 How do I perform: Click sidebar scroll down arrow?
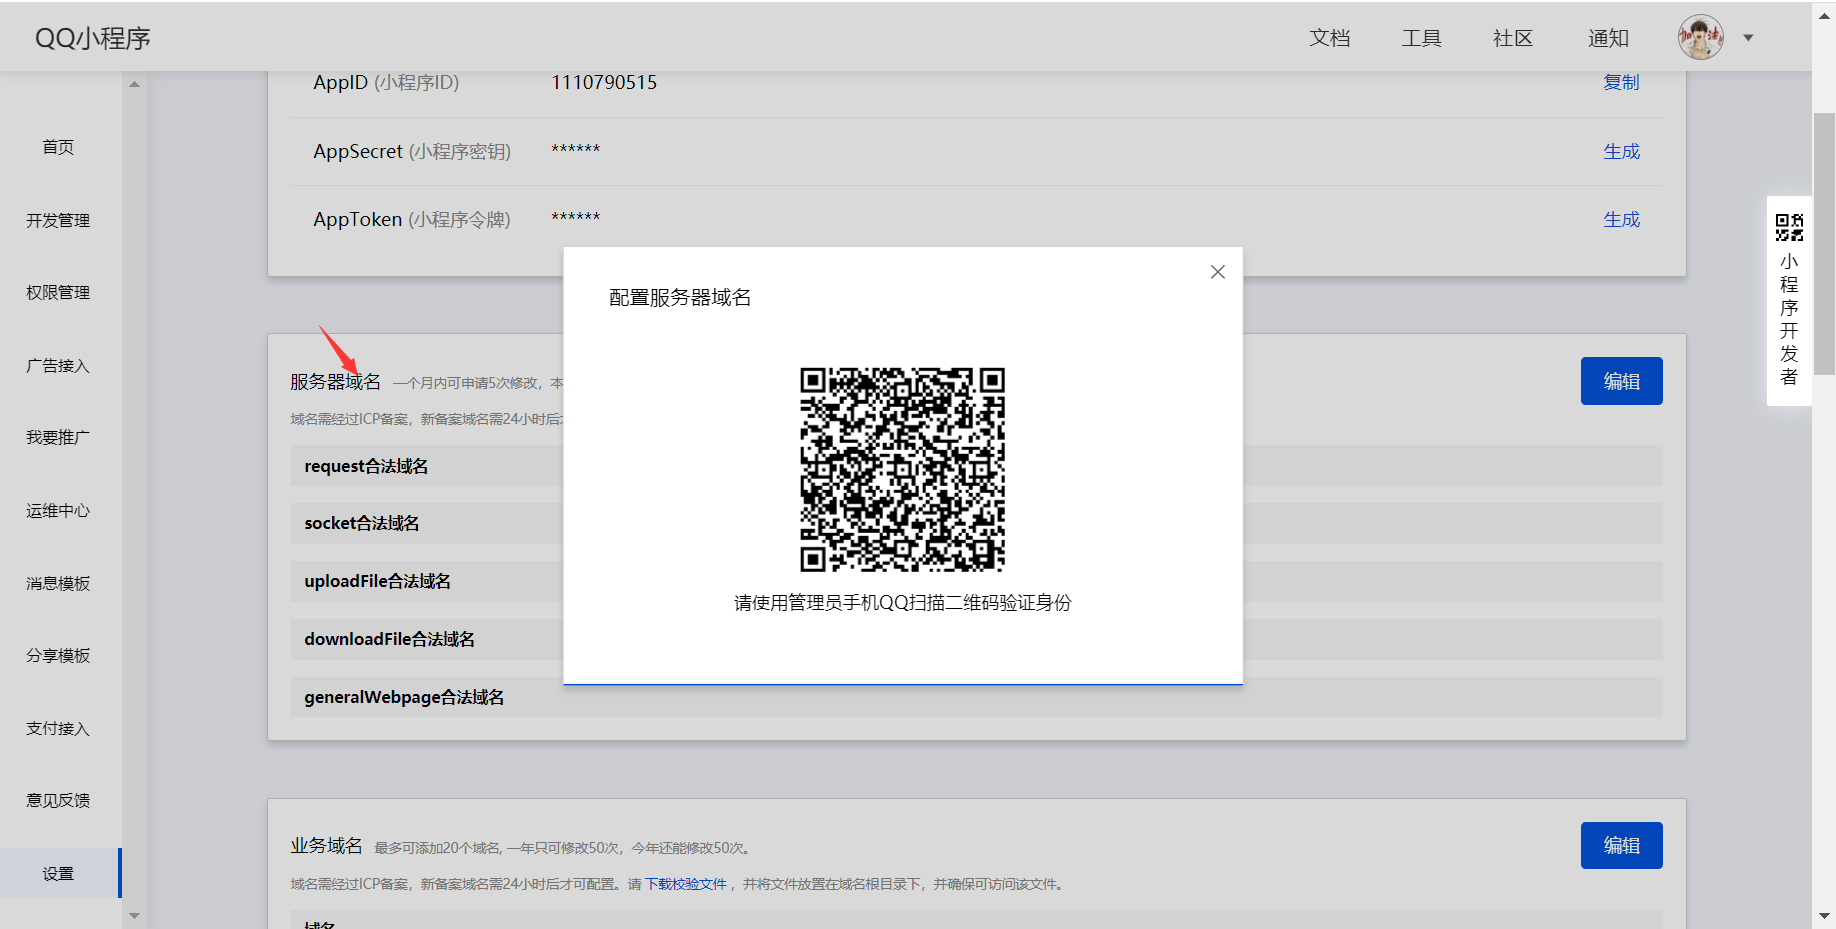point(134,915)
